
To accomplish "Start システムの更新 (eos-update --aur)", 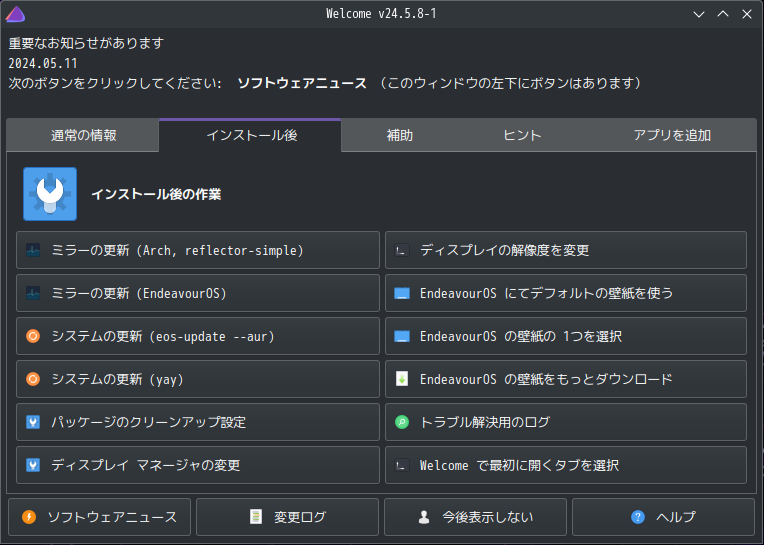I will (198, 336).
